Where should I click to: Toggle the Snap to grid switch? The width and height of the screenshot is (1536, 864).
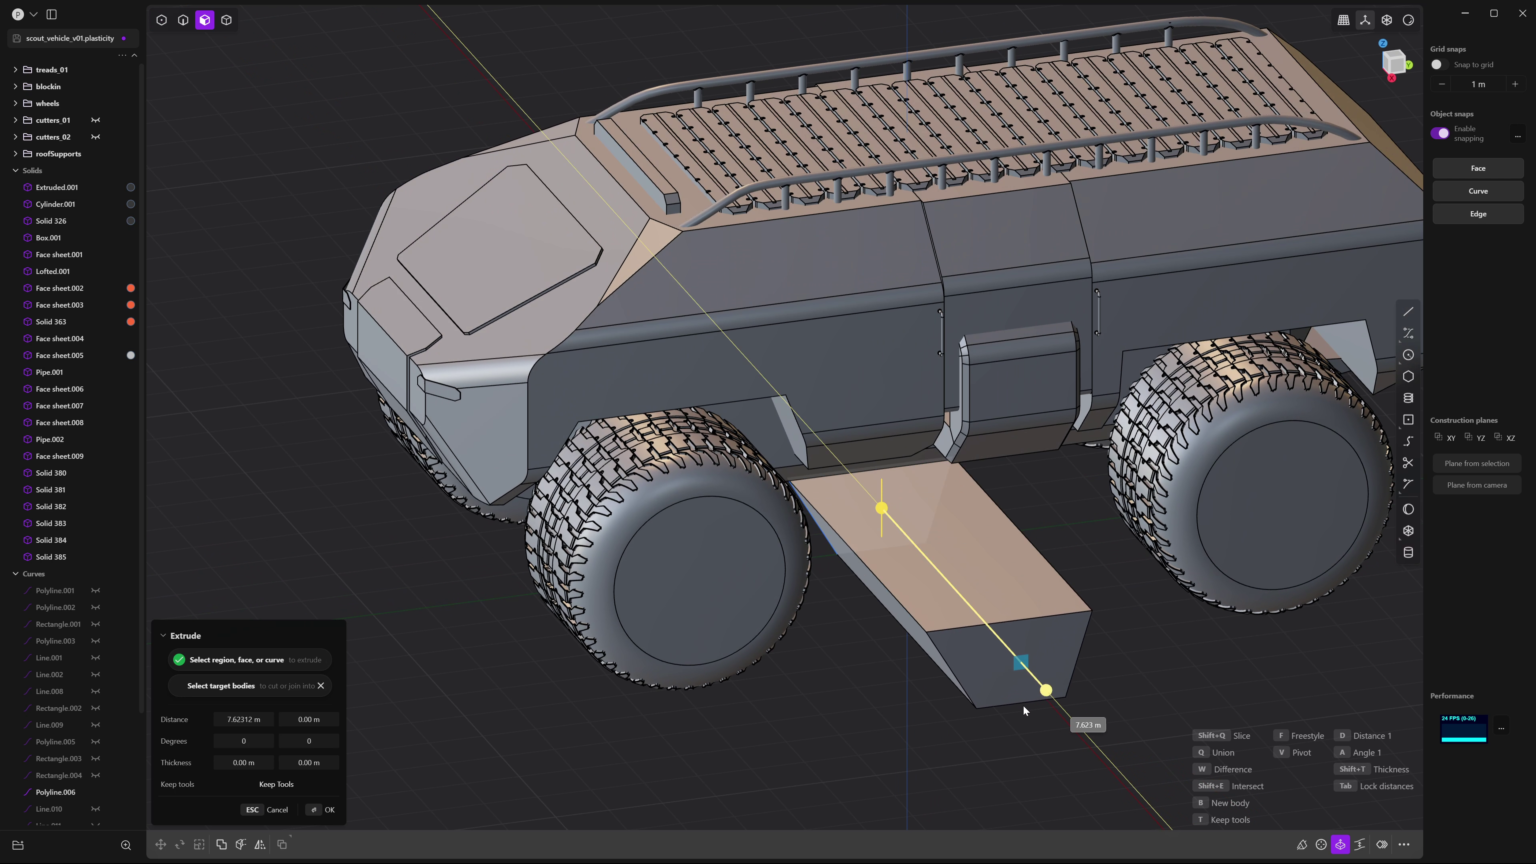[x=1438, y=65]
